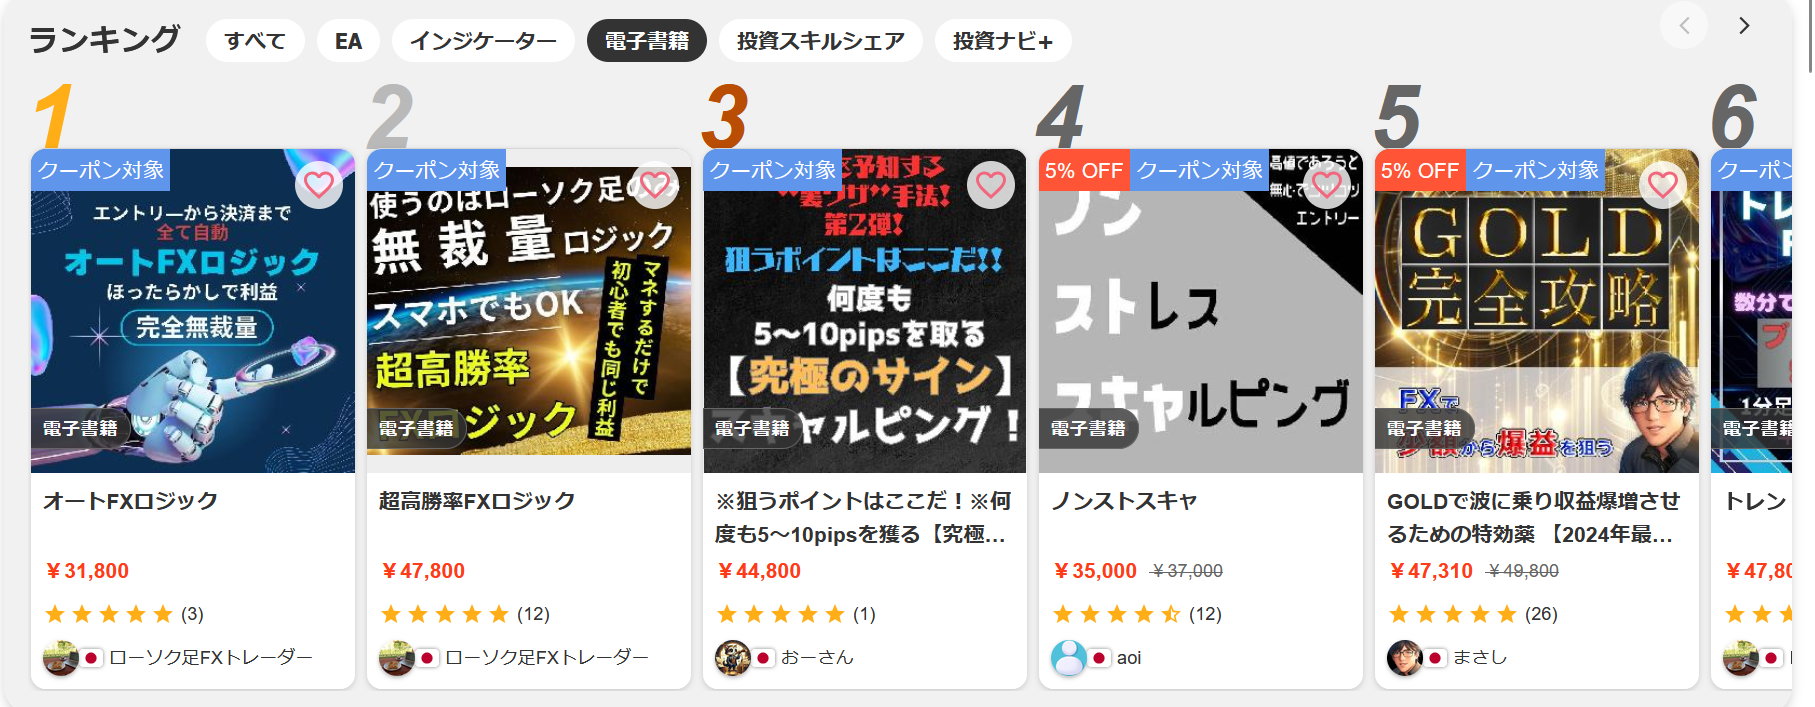
Task: Click まさし seller avatar icon
Action: 1405,657
